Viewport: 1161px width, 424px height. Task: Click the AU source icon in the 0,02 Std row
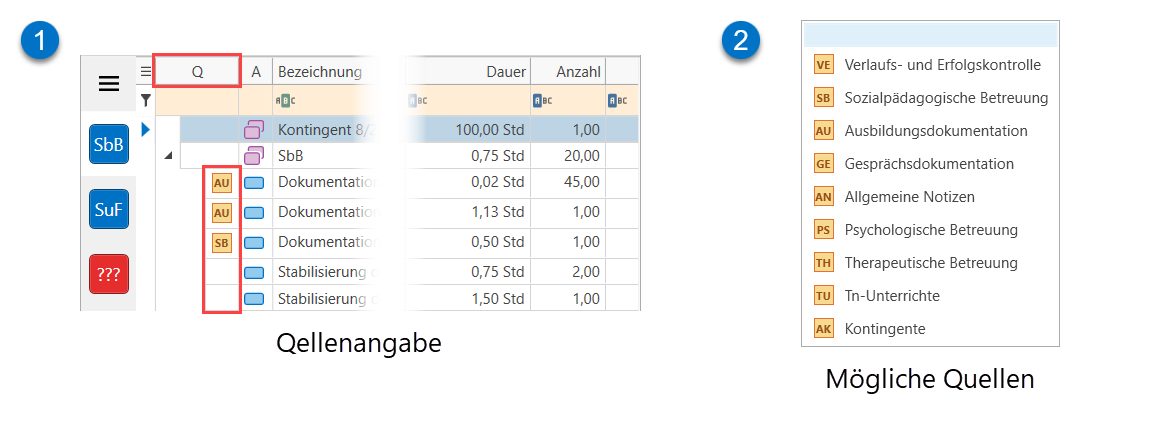click(x=221, y=183)
